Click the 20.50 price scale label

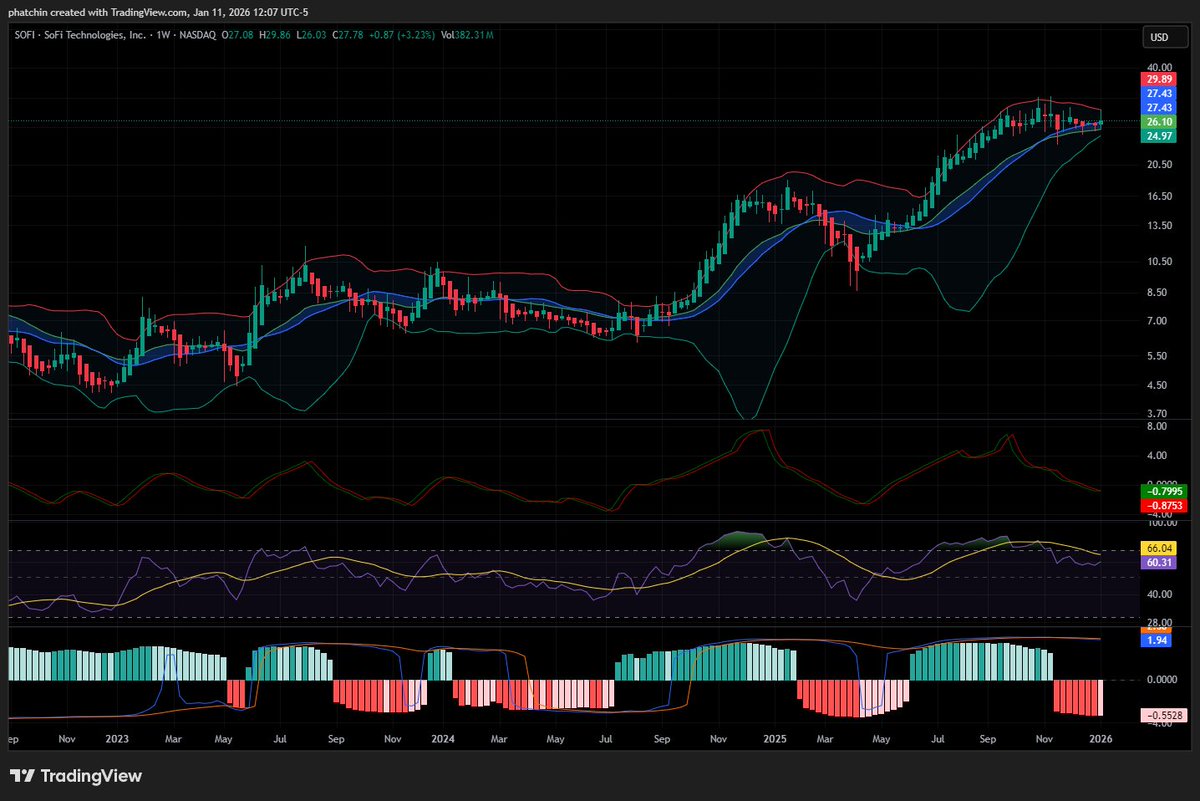pos(1159,165)
